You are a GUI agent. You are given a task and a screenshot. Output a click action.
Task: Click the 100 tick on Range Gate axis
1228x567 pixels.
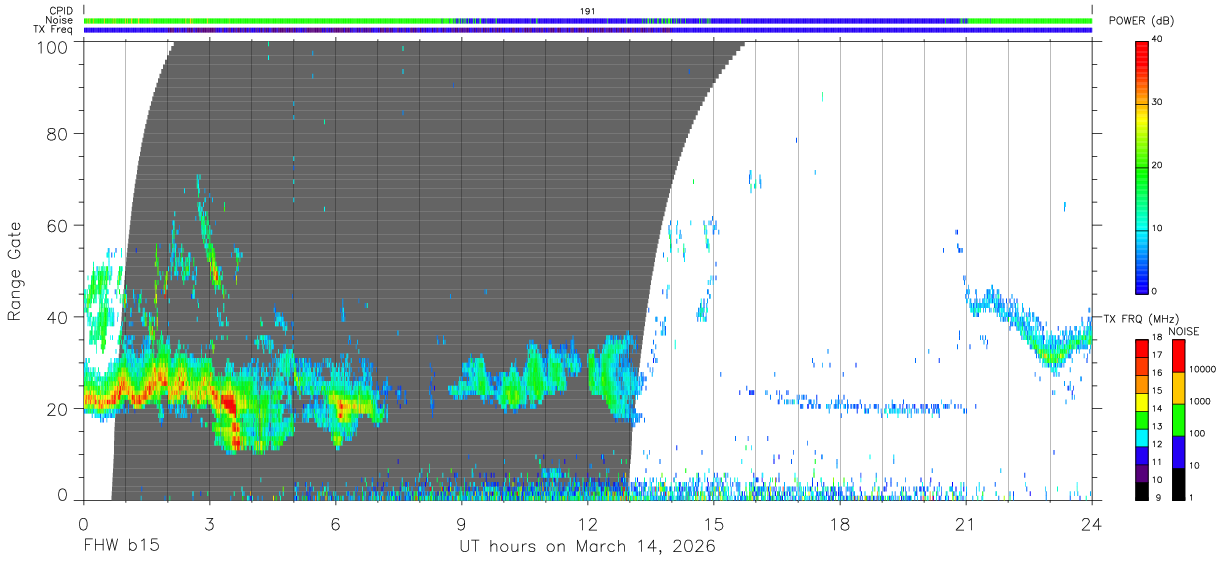tap(51, 47)
